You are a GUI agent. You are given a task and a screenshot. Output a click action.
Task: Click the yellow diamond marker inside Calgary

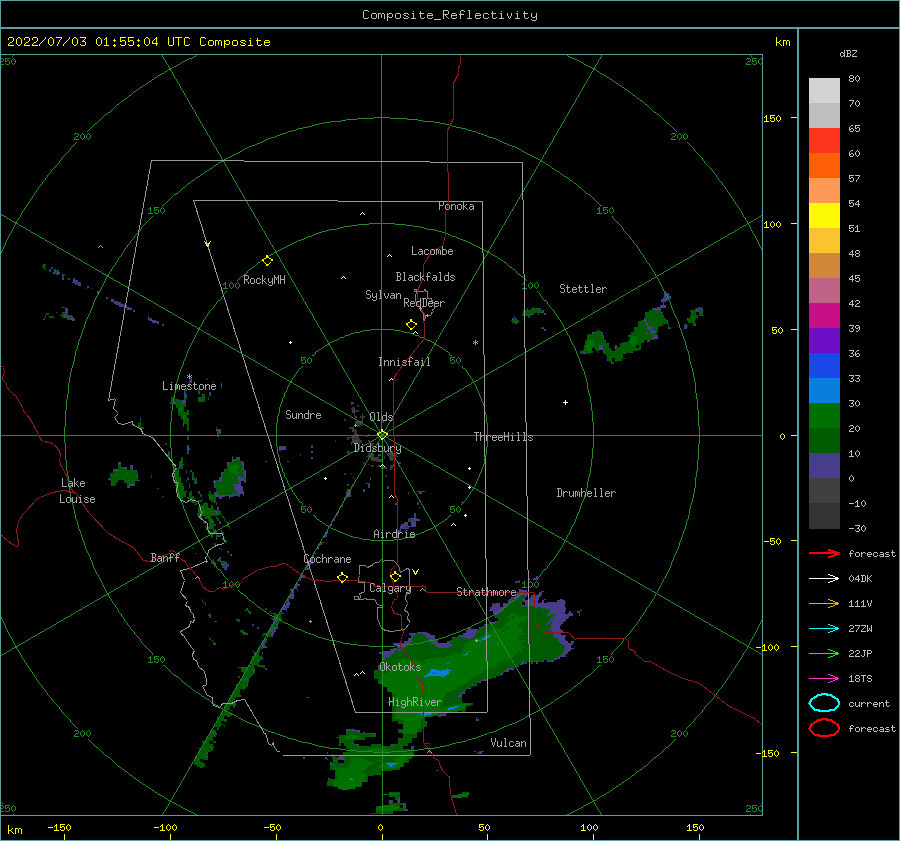(x=395, y=576)
